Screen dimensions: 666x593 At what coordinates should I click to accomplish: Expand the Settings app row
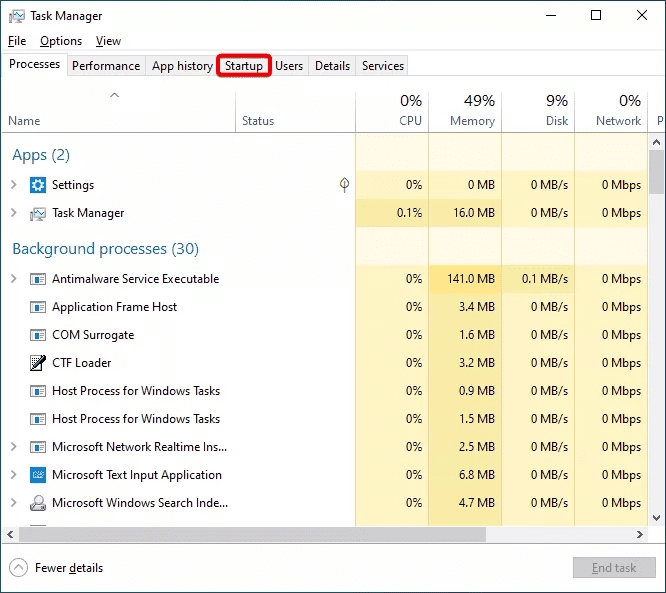[x=14, y=185]
